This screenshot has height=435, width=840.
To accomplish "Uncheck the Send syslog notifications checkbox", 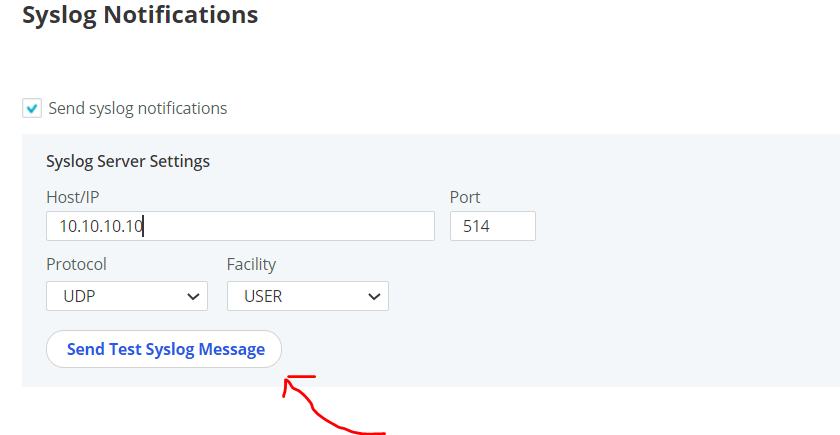I will click(x=33, y=108).
